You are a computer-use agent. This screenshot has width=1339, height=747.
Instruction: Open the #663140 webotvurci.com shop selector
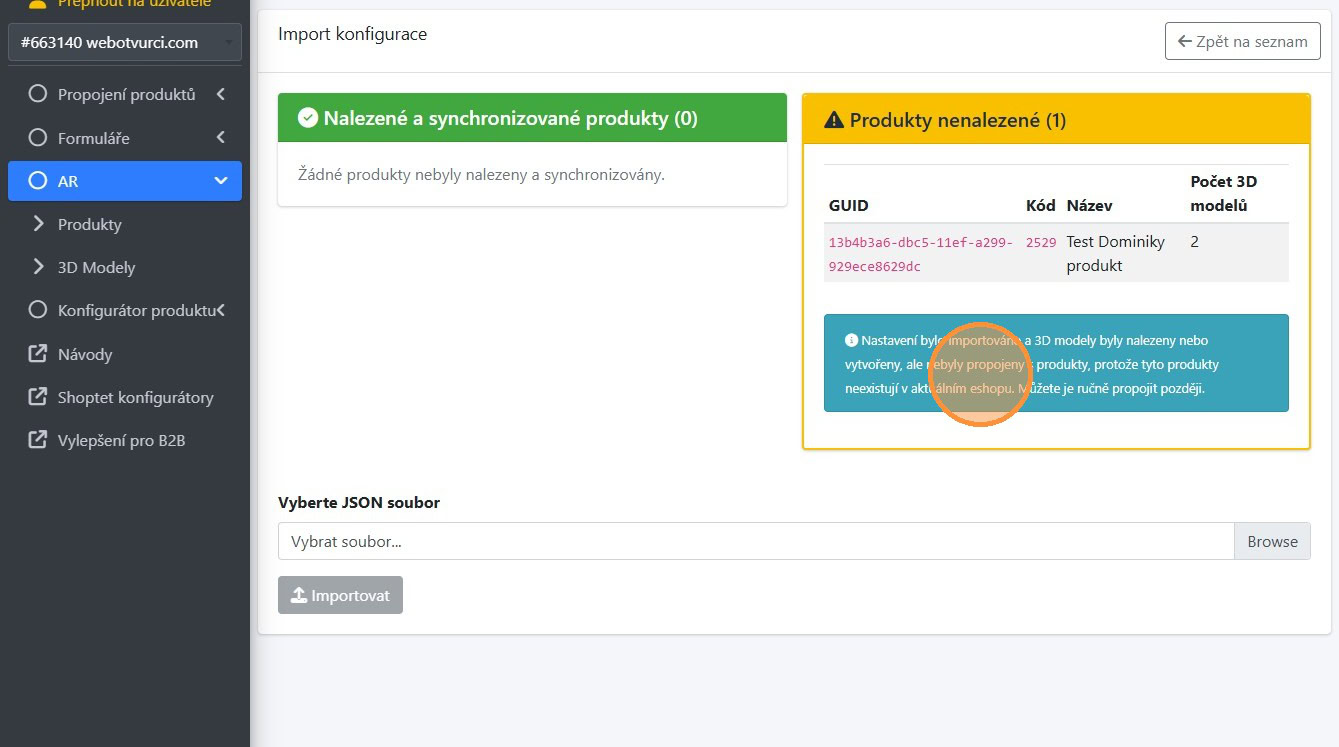(x=125, y=42)
